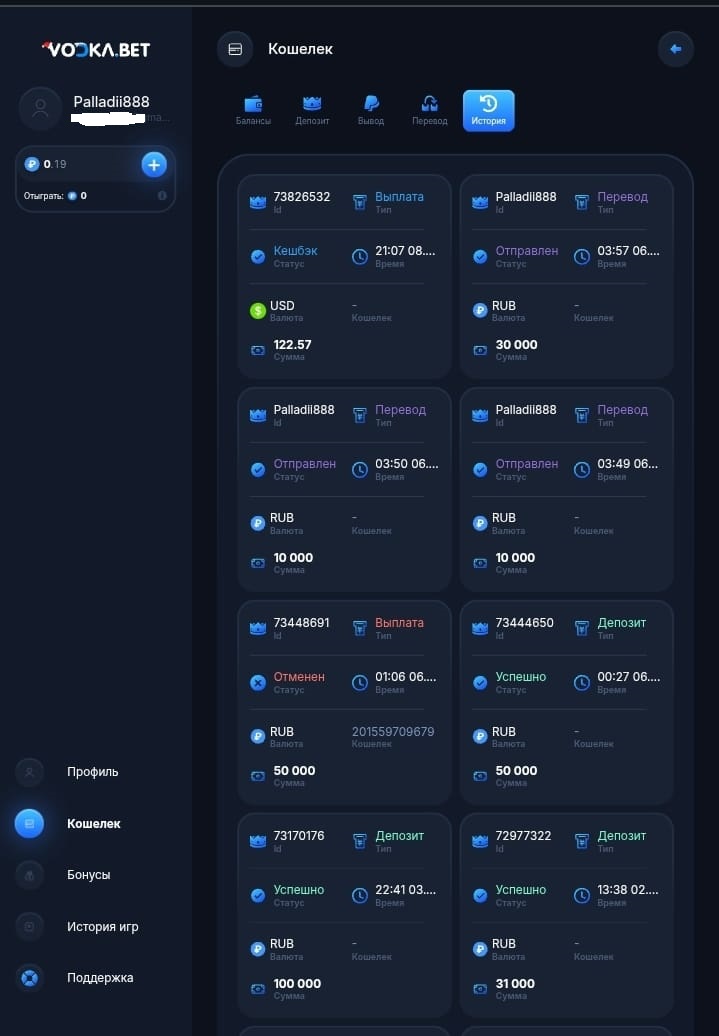
Task: Click the clock icon beside 22:41
Action: pyautogui.click(x=360, y=895)
